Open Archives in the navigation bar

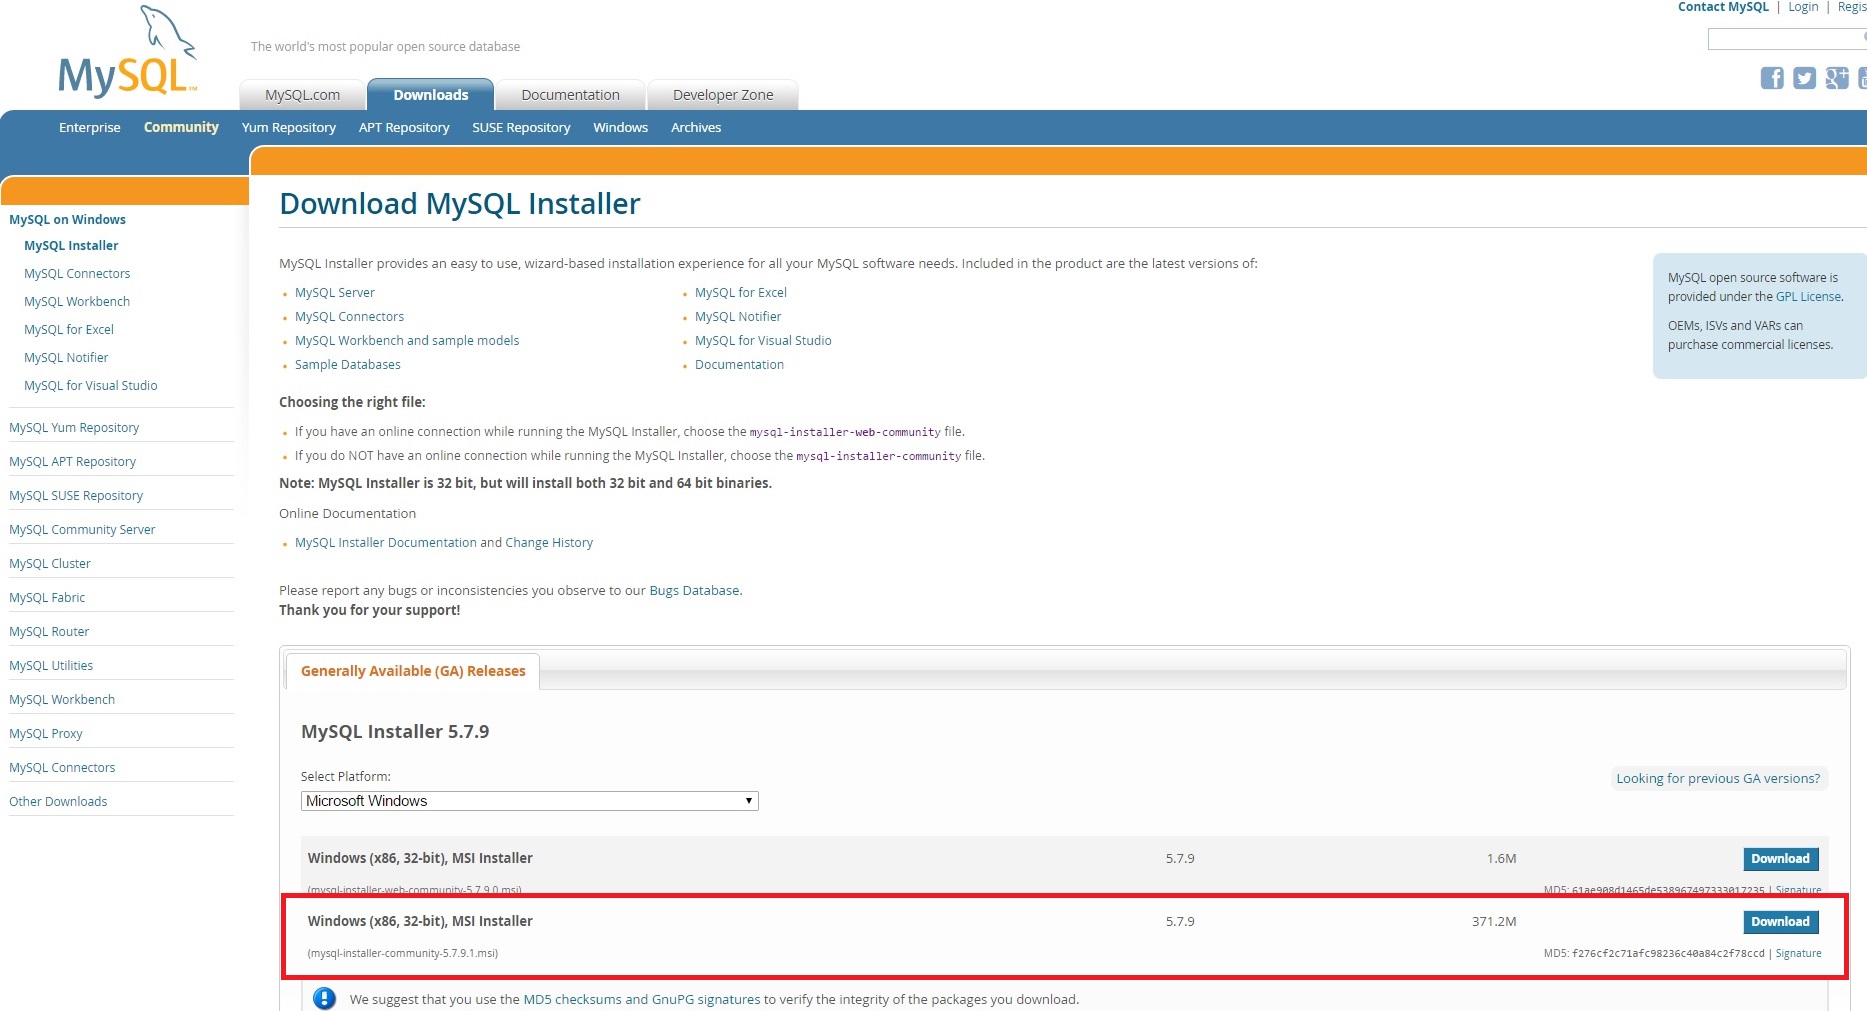click(696, 127)
